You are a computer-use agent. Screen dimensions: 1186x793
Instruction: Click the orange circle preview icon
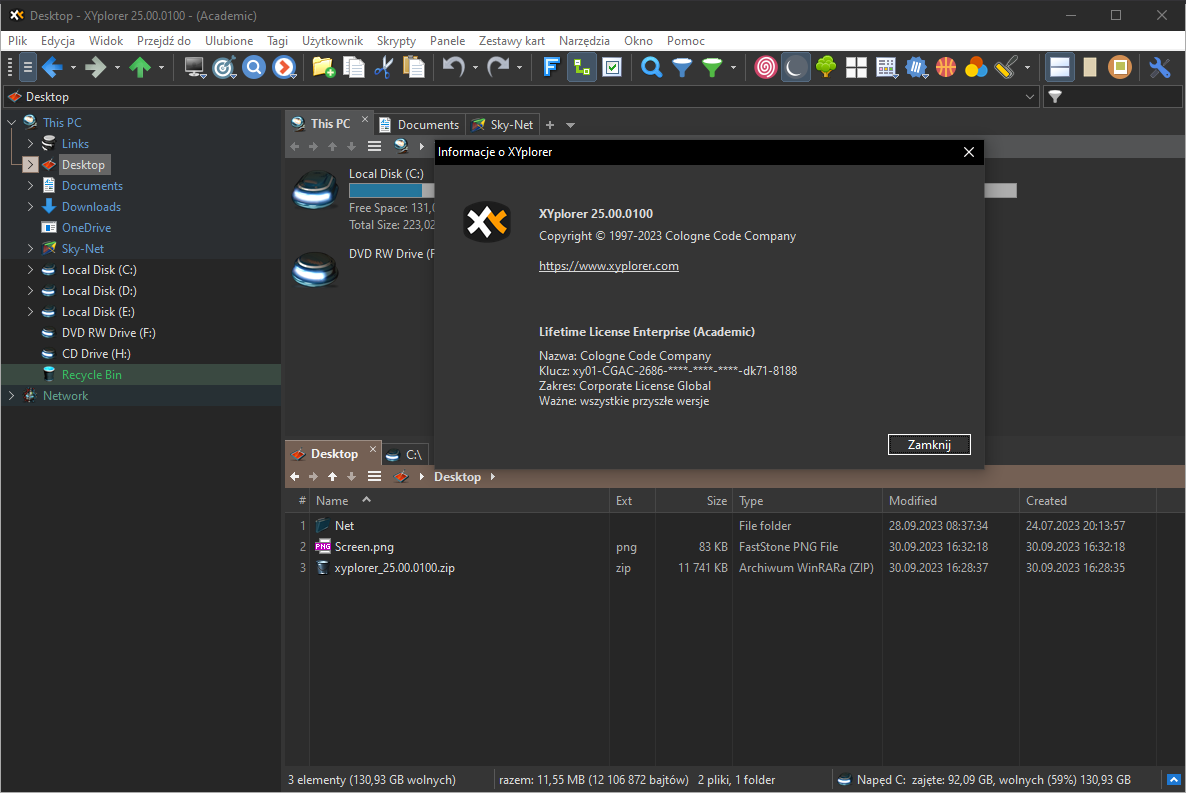tap(1119, 68)
